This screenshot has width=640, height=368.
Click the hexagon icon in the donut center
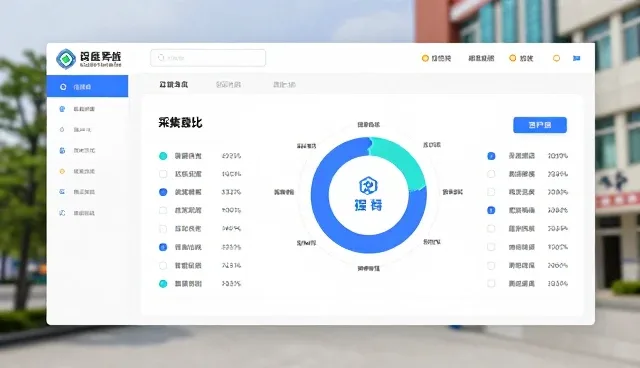[368, 186]
